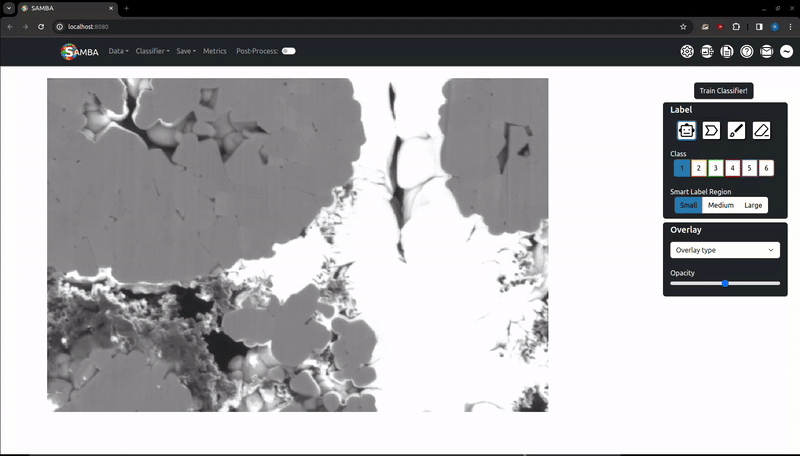Click the red extension icon in browser toolbar
This screenshot has height=456, width=800.
(720, 27)
